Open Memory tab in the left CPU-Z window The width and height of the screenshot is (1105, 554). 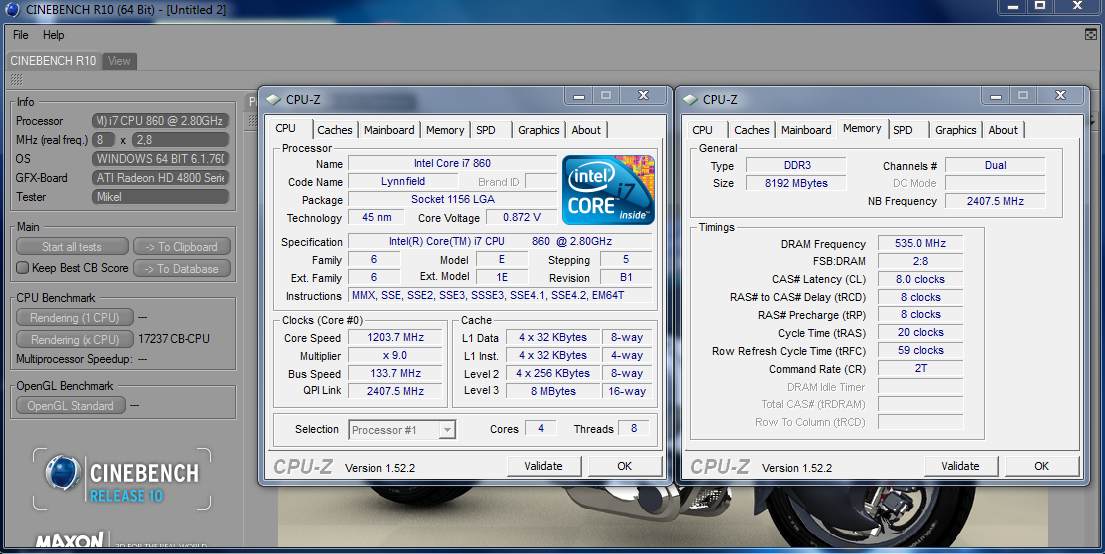(445, 130)
